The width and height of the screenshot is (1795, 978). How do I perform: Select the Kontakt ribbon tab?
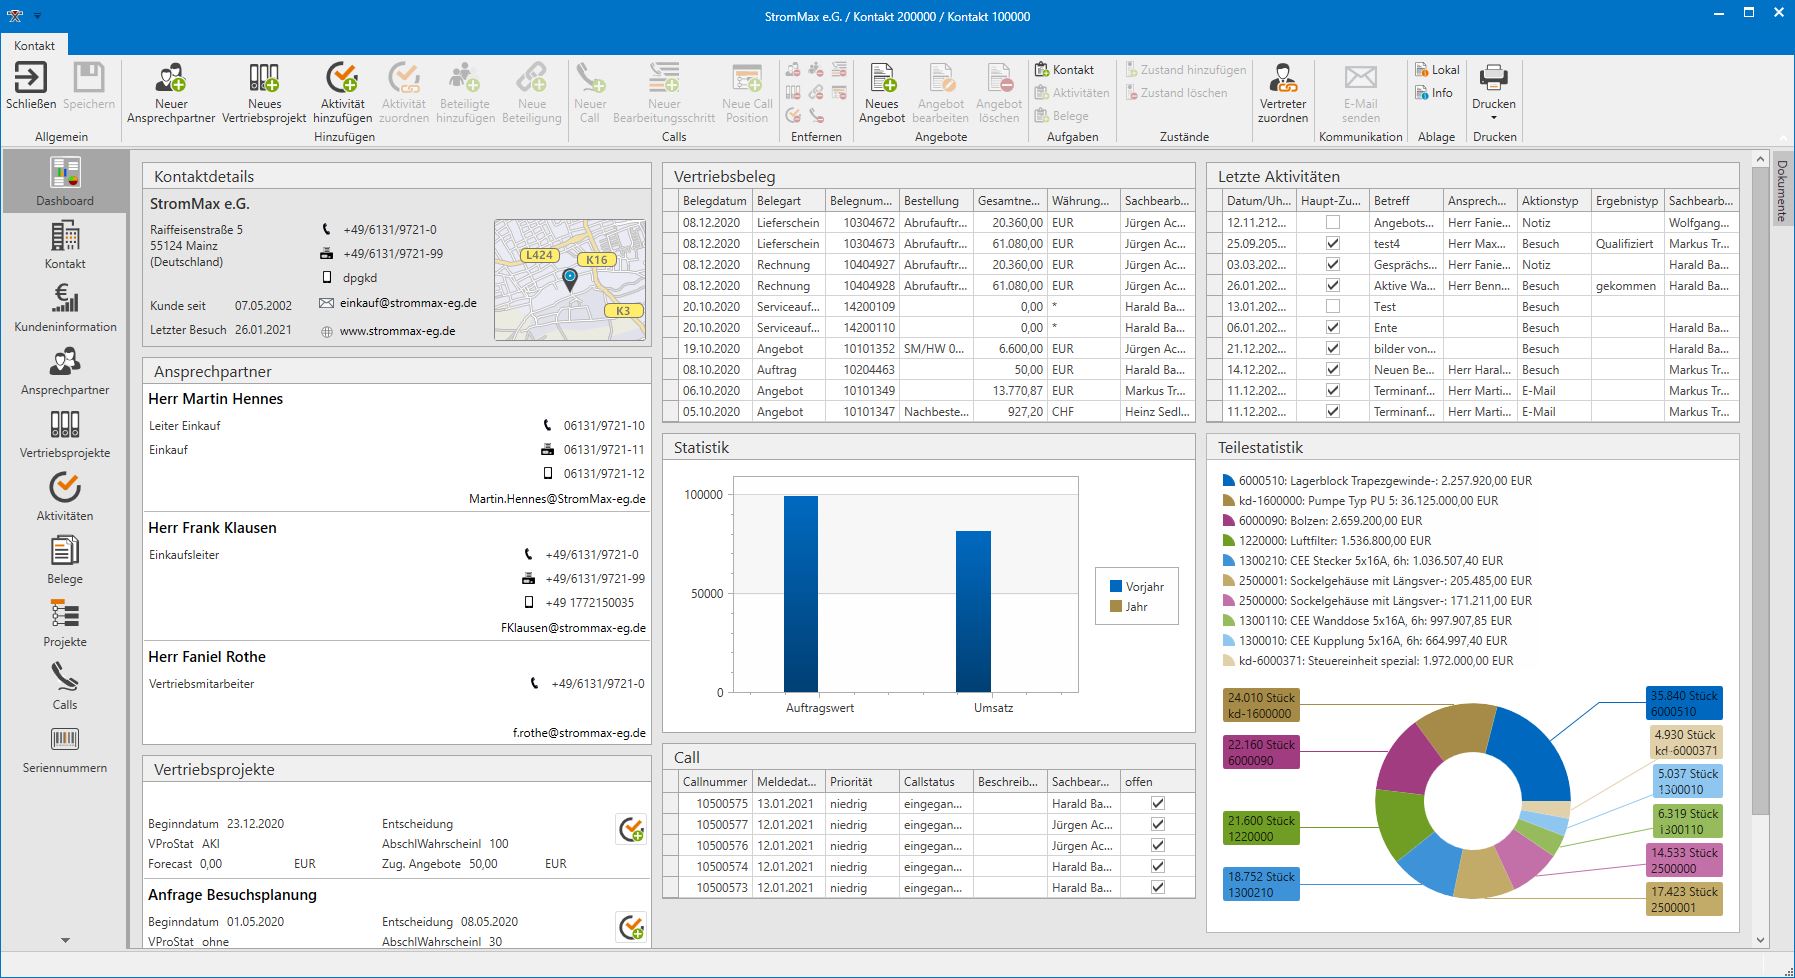tap(33, 45)
